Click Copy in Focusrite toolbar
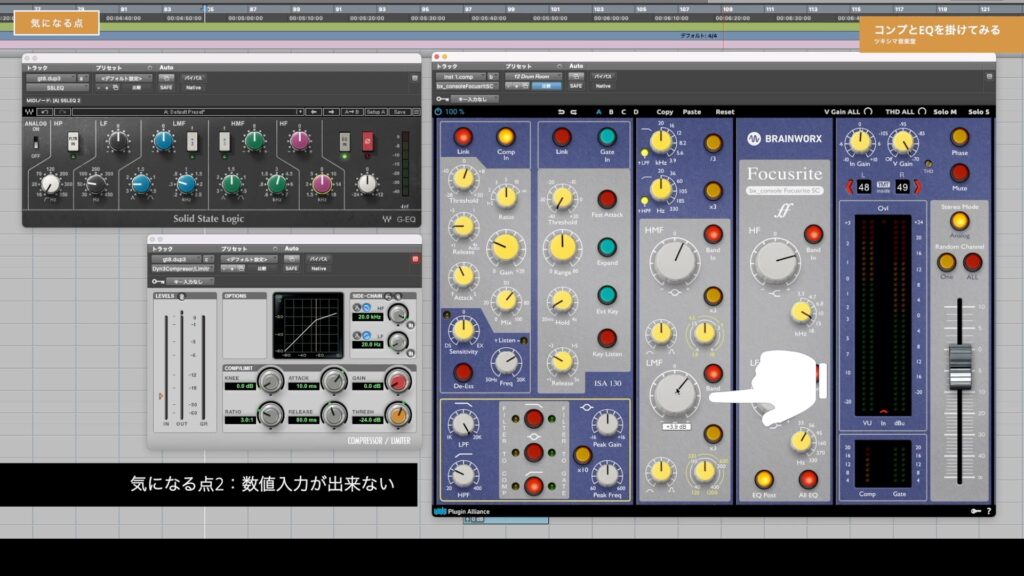This screenshot has width=1024, height=576. point(665,112)
